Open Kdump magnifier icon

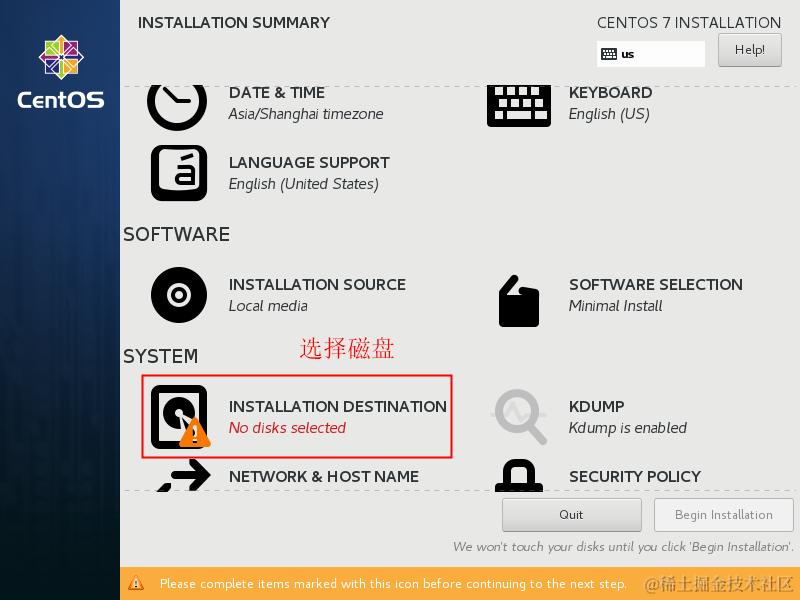point(519,416)
